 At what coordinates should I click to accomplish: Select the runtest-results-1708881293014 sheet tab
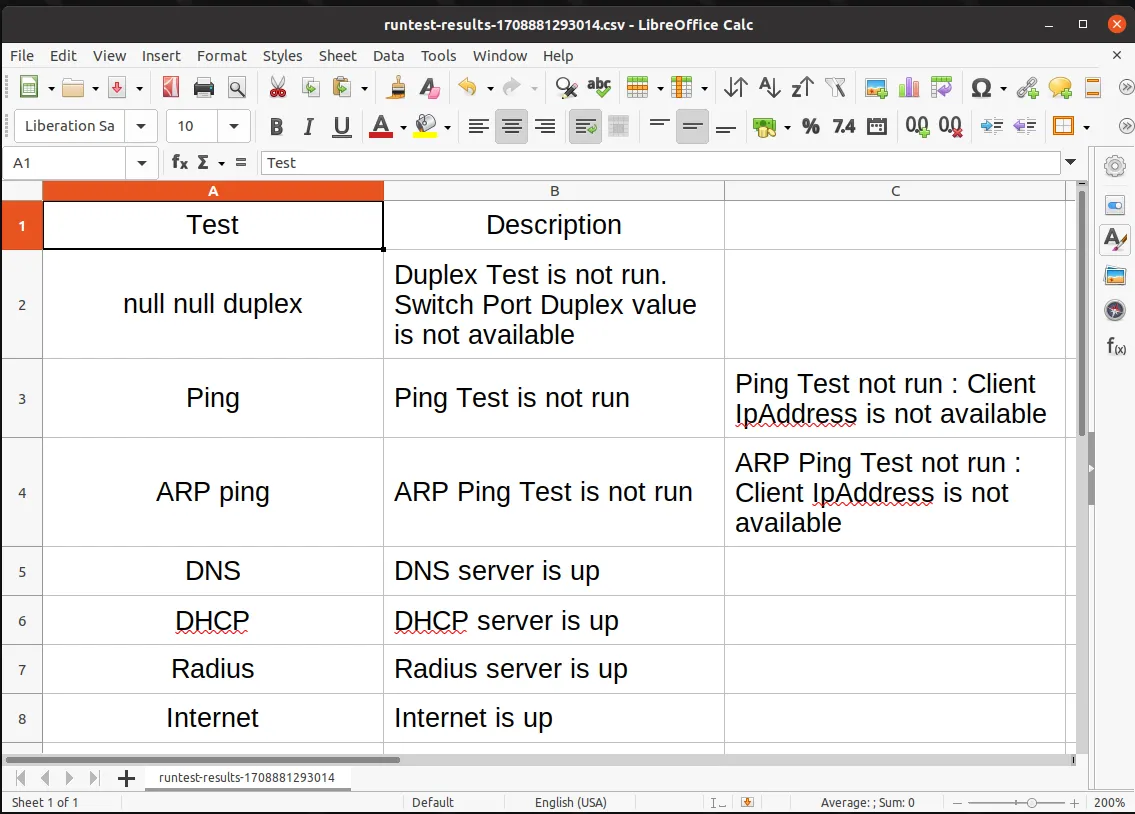[x=247, y=778]
